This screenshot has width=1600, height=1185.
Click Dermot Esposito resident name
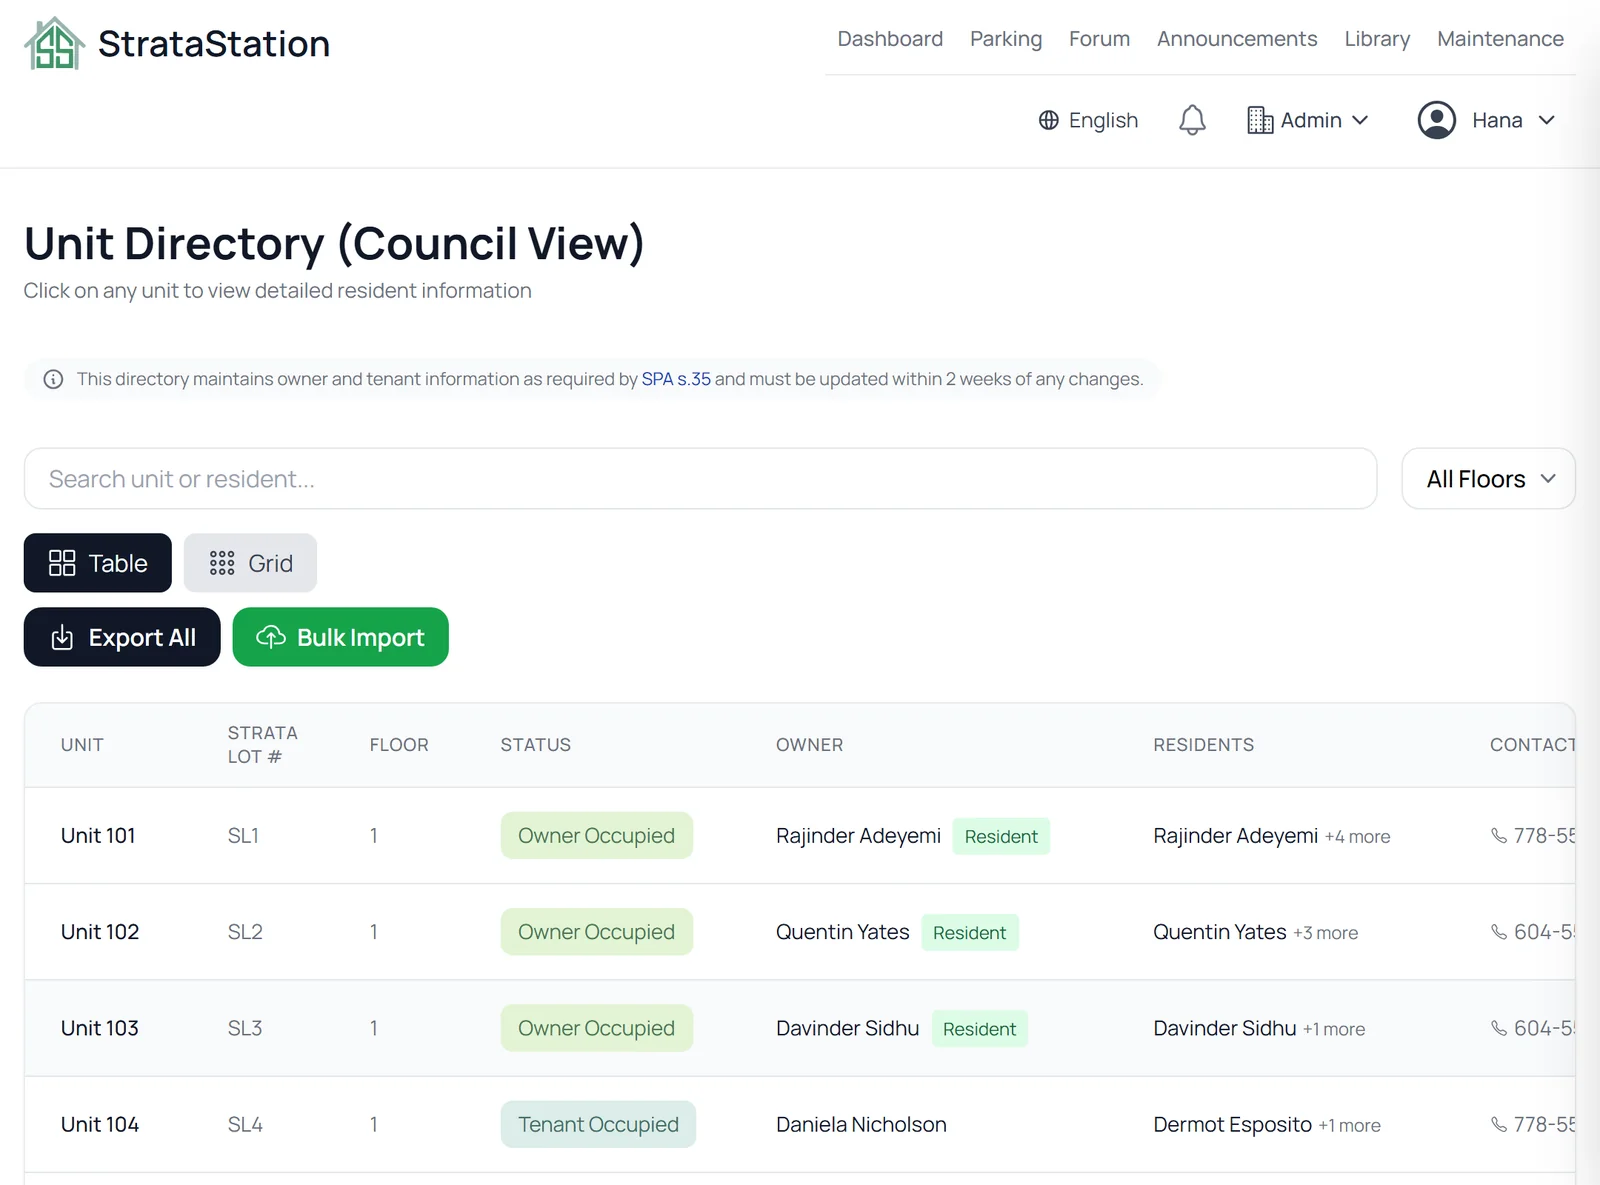(1232, 1124)
